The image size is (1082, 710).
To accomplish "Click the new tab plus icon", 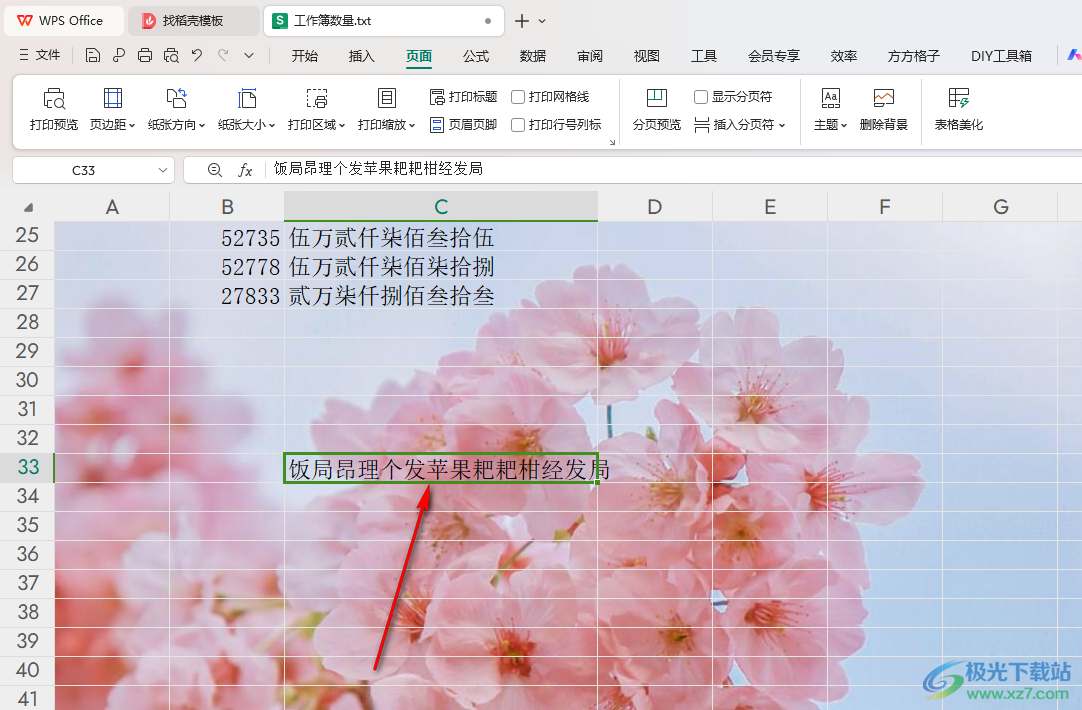I will (522, 21).
